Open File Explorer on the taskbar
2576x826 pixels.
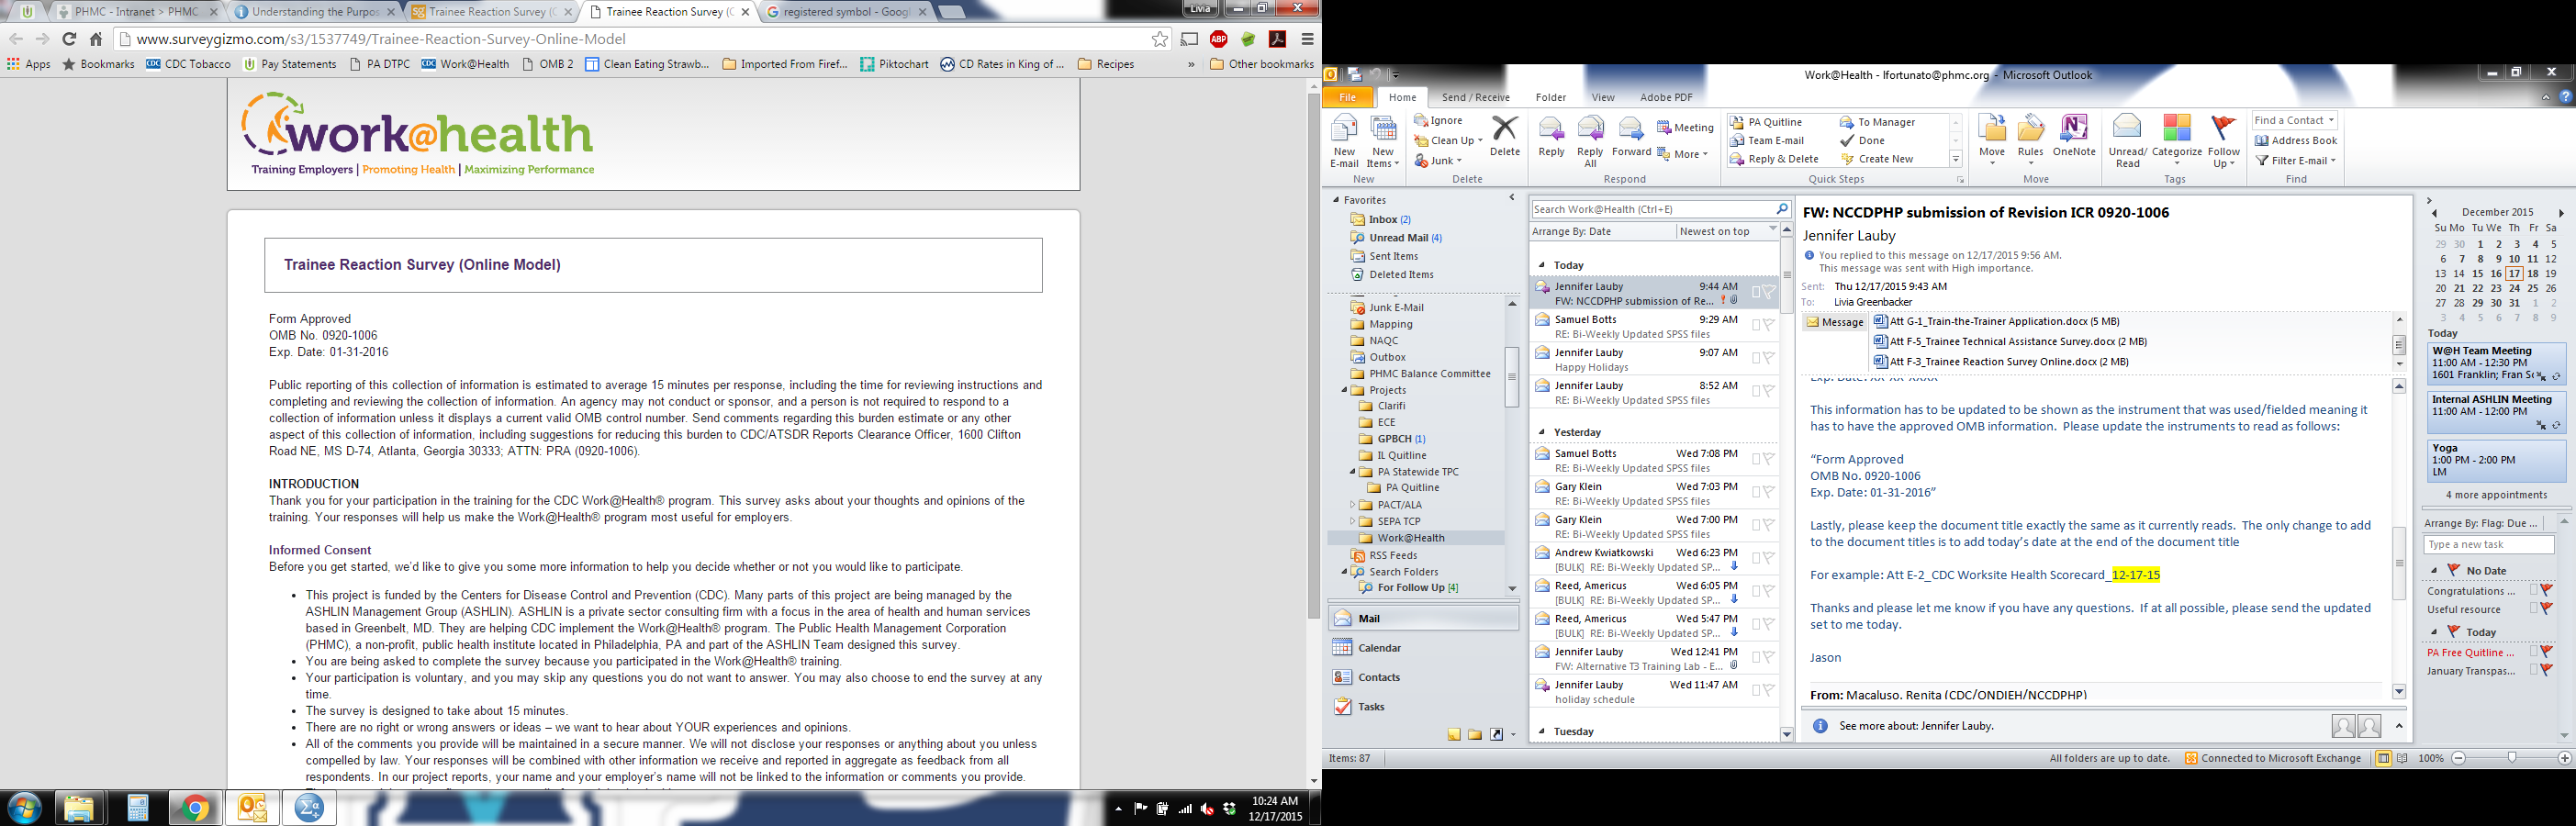(x=78, y=808)
